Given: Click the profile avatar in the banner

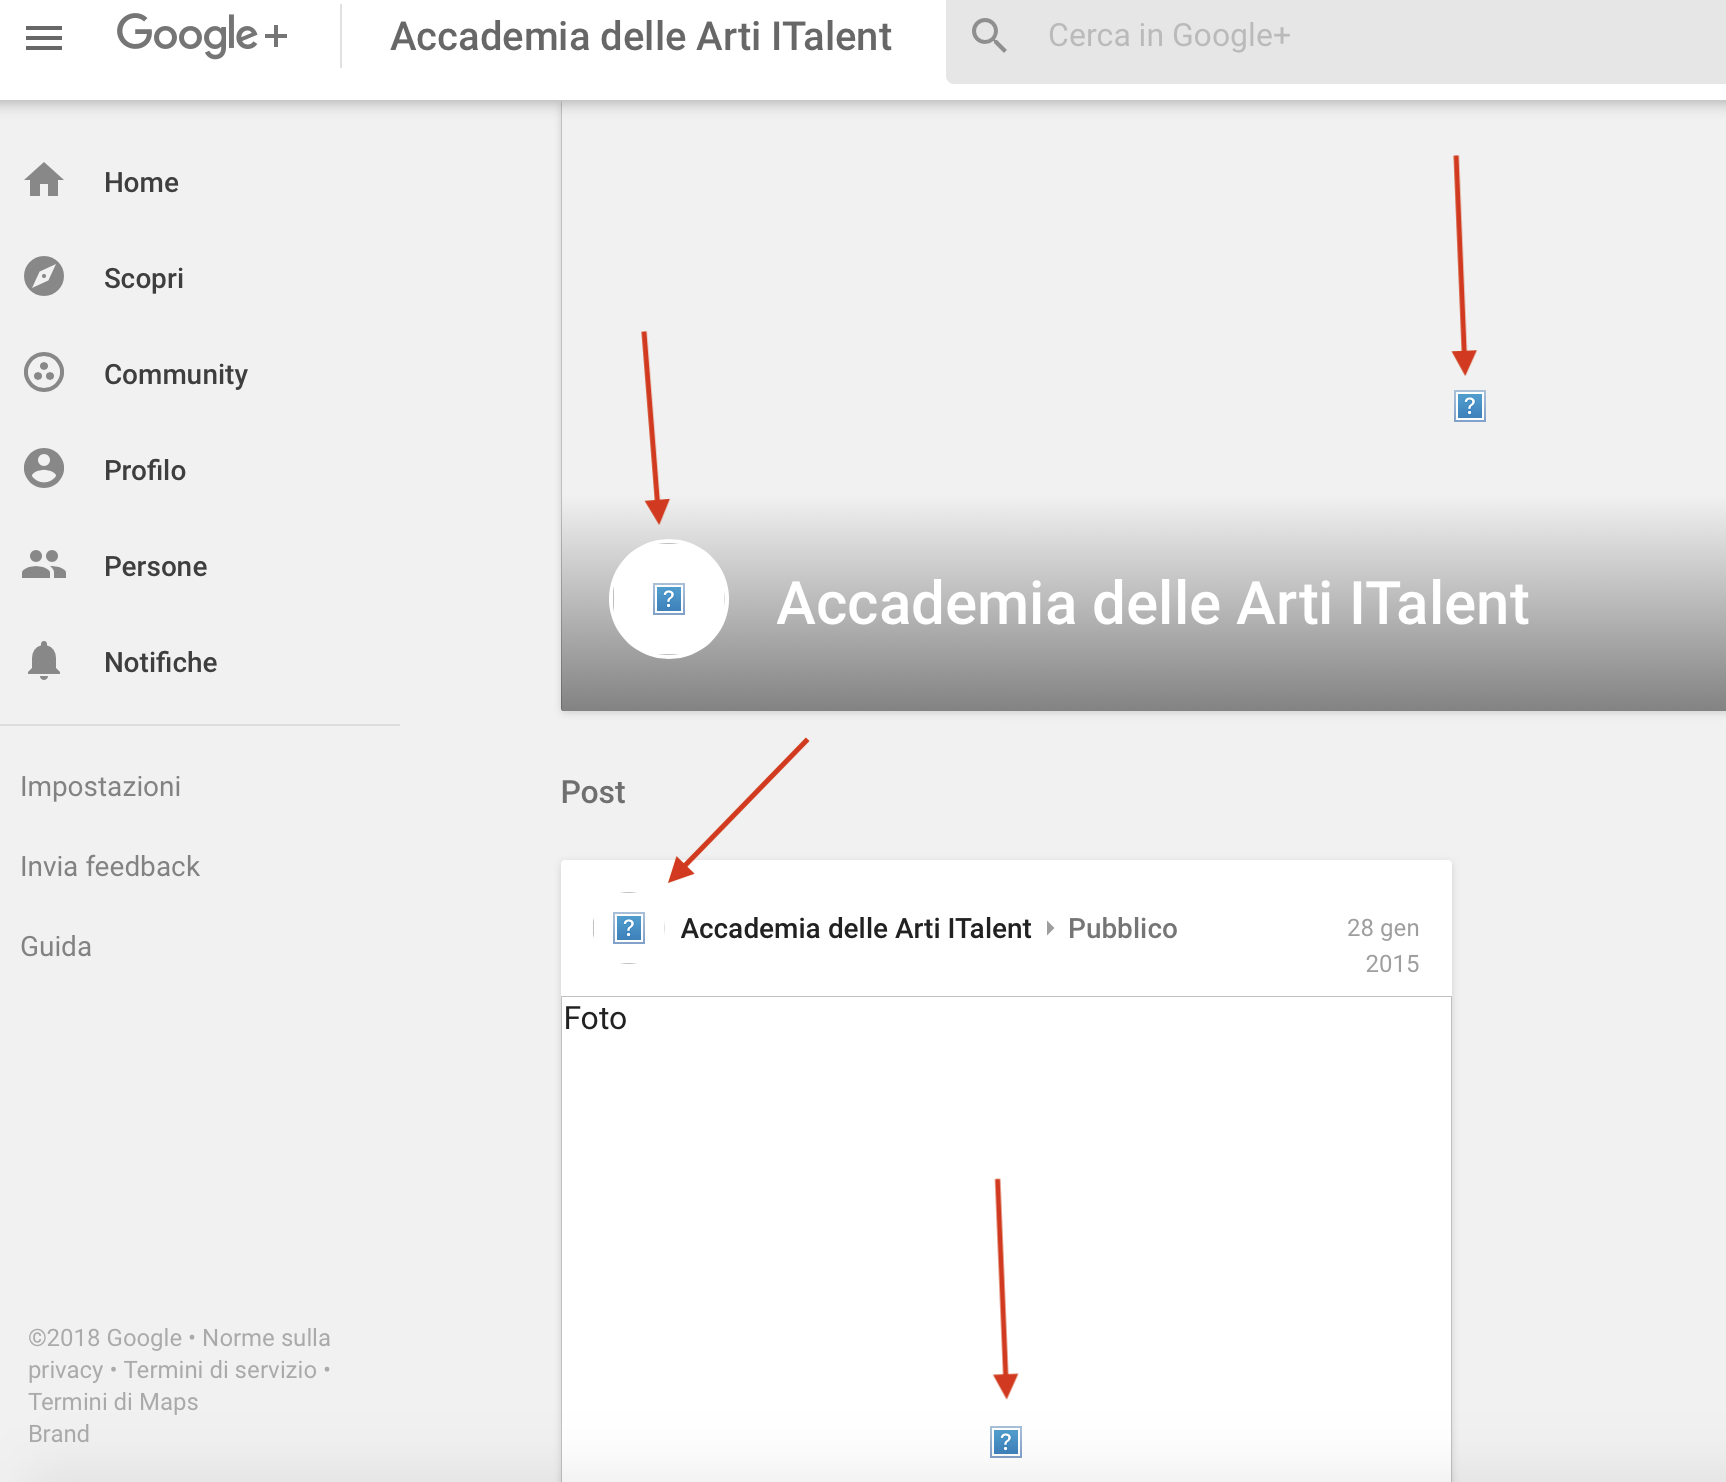Looking at the screenshot, I should [x=669, y=599].
